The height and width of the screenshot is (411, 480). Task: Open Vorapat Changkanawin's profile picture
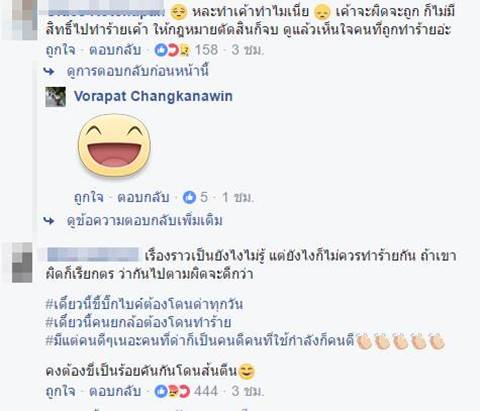tap(55, 97)
